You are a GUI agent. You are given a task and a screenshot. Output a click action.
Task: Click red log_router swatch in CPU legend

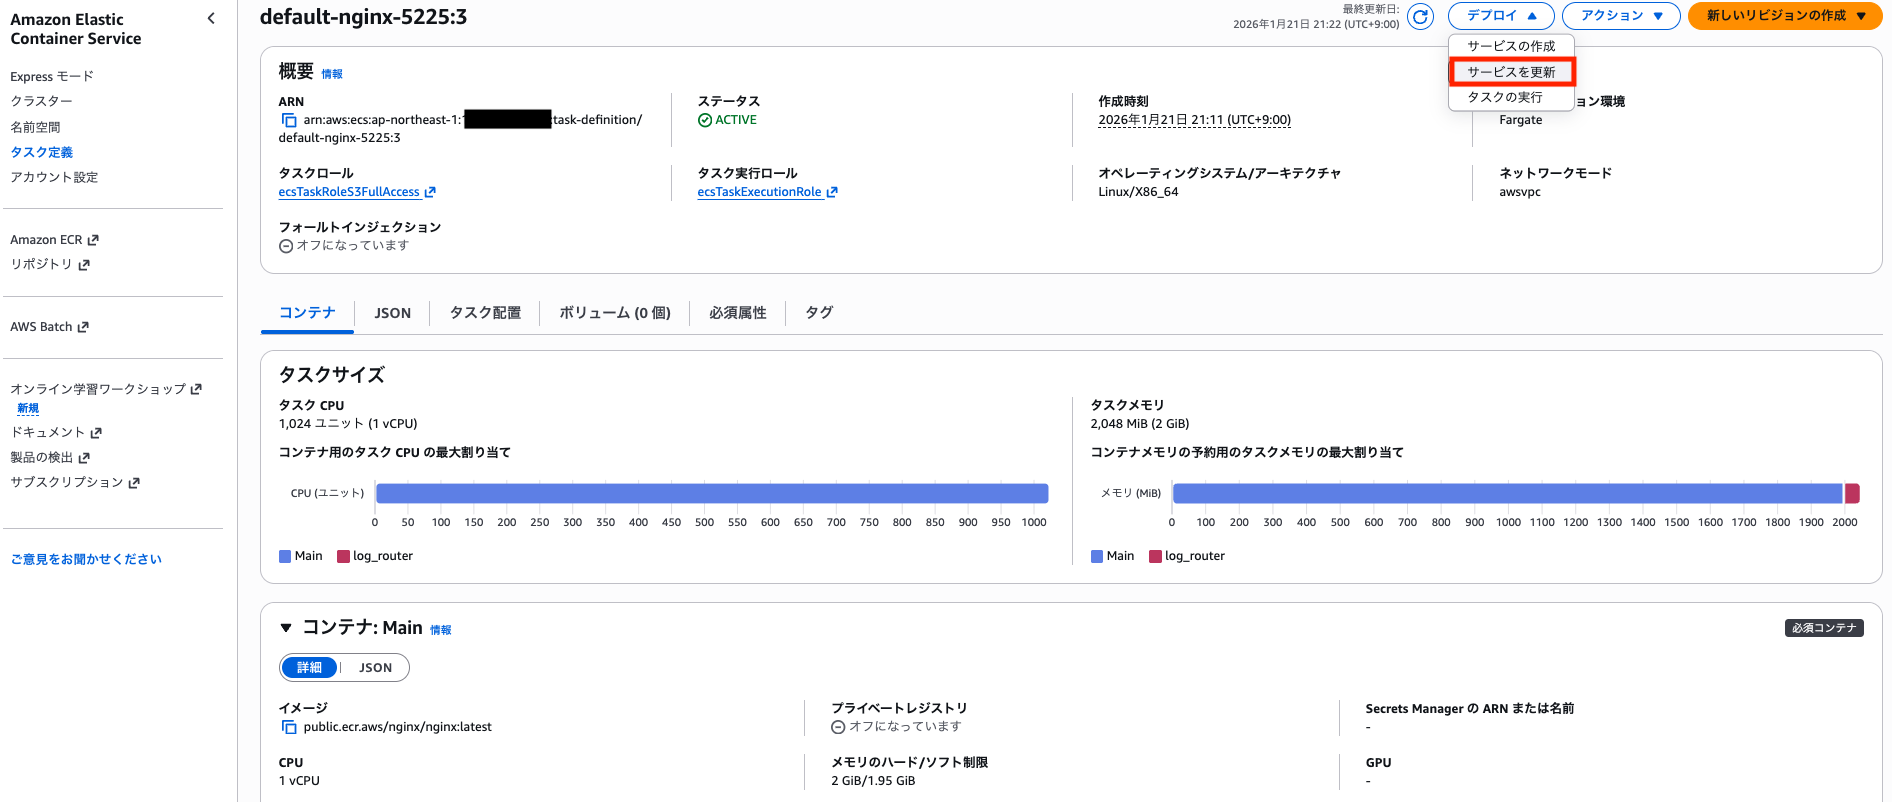point(344,557)
